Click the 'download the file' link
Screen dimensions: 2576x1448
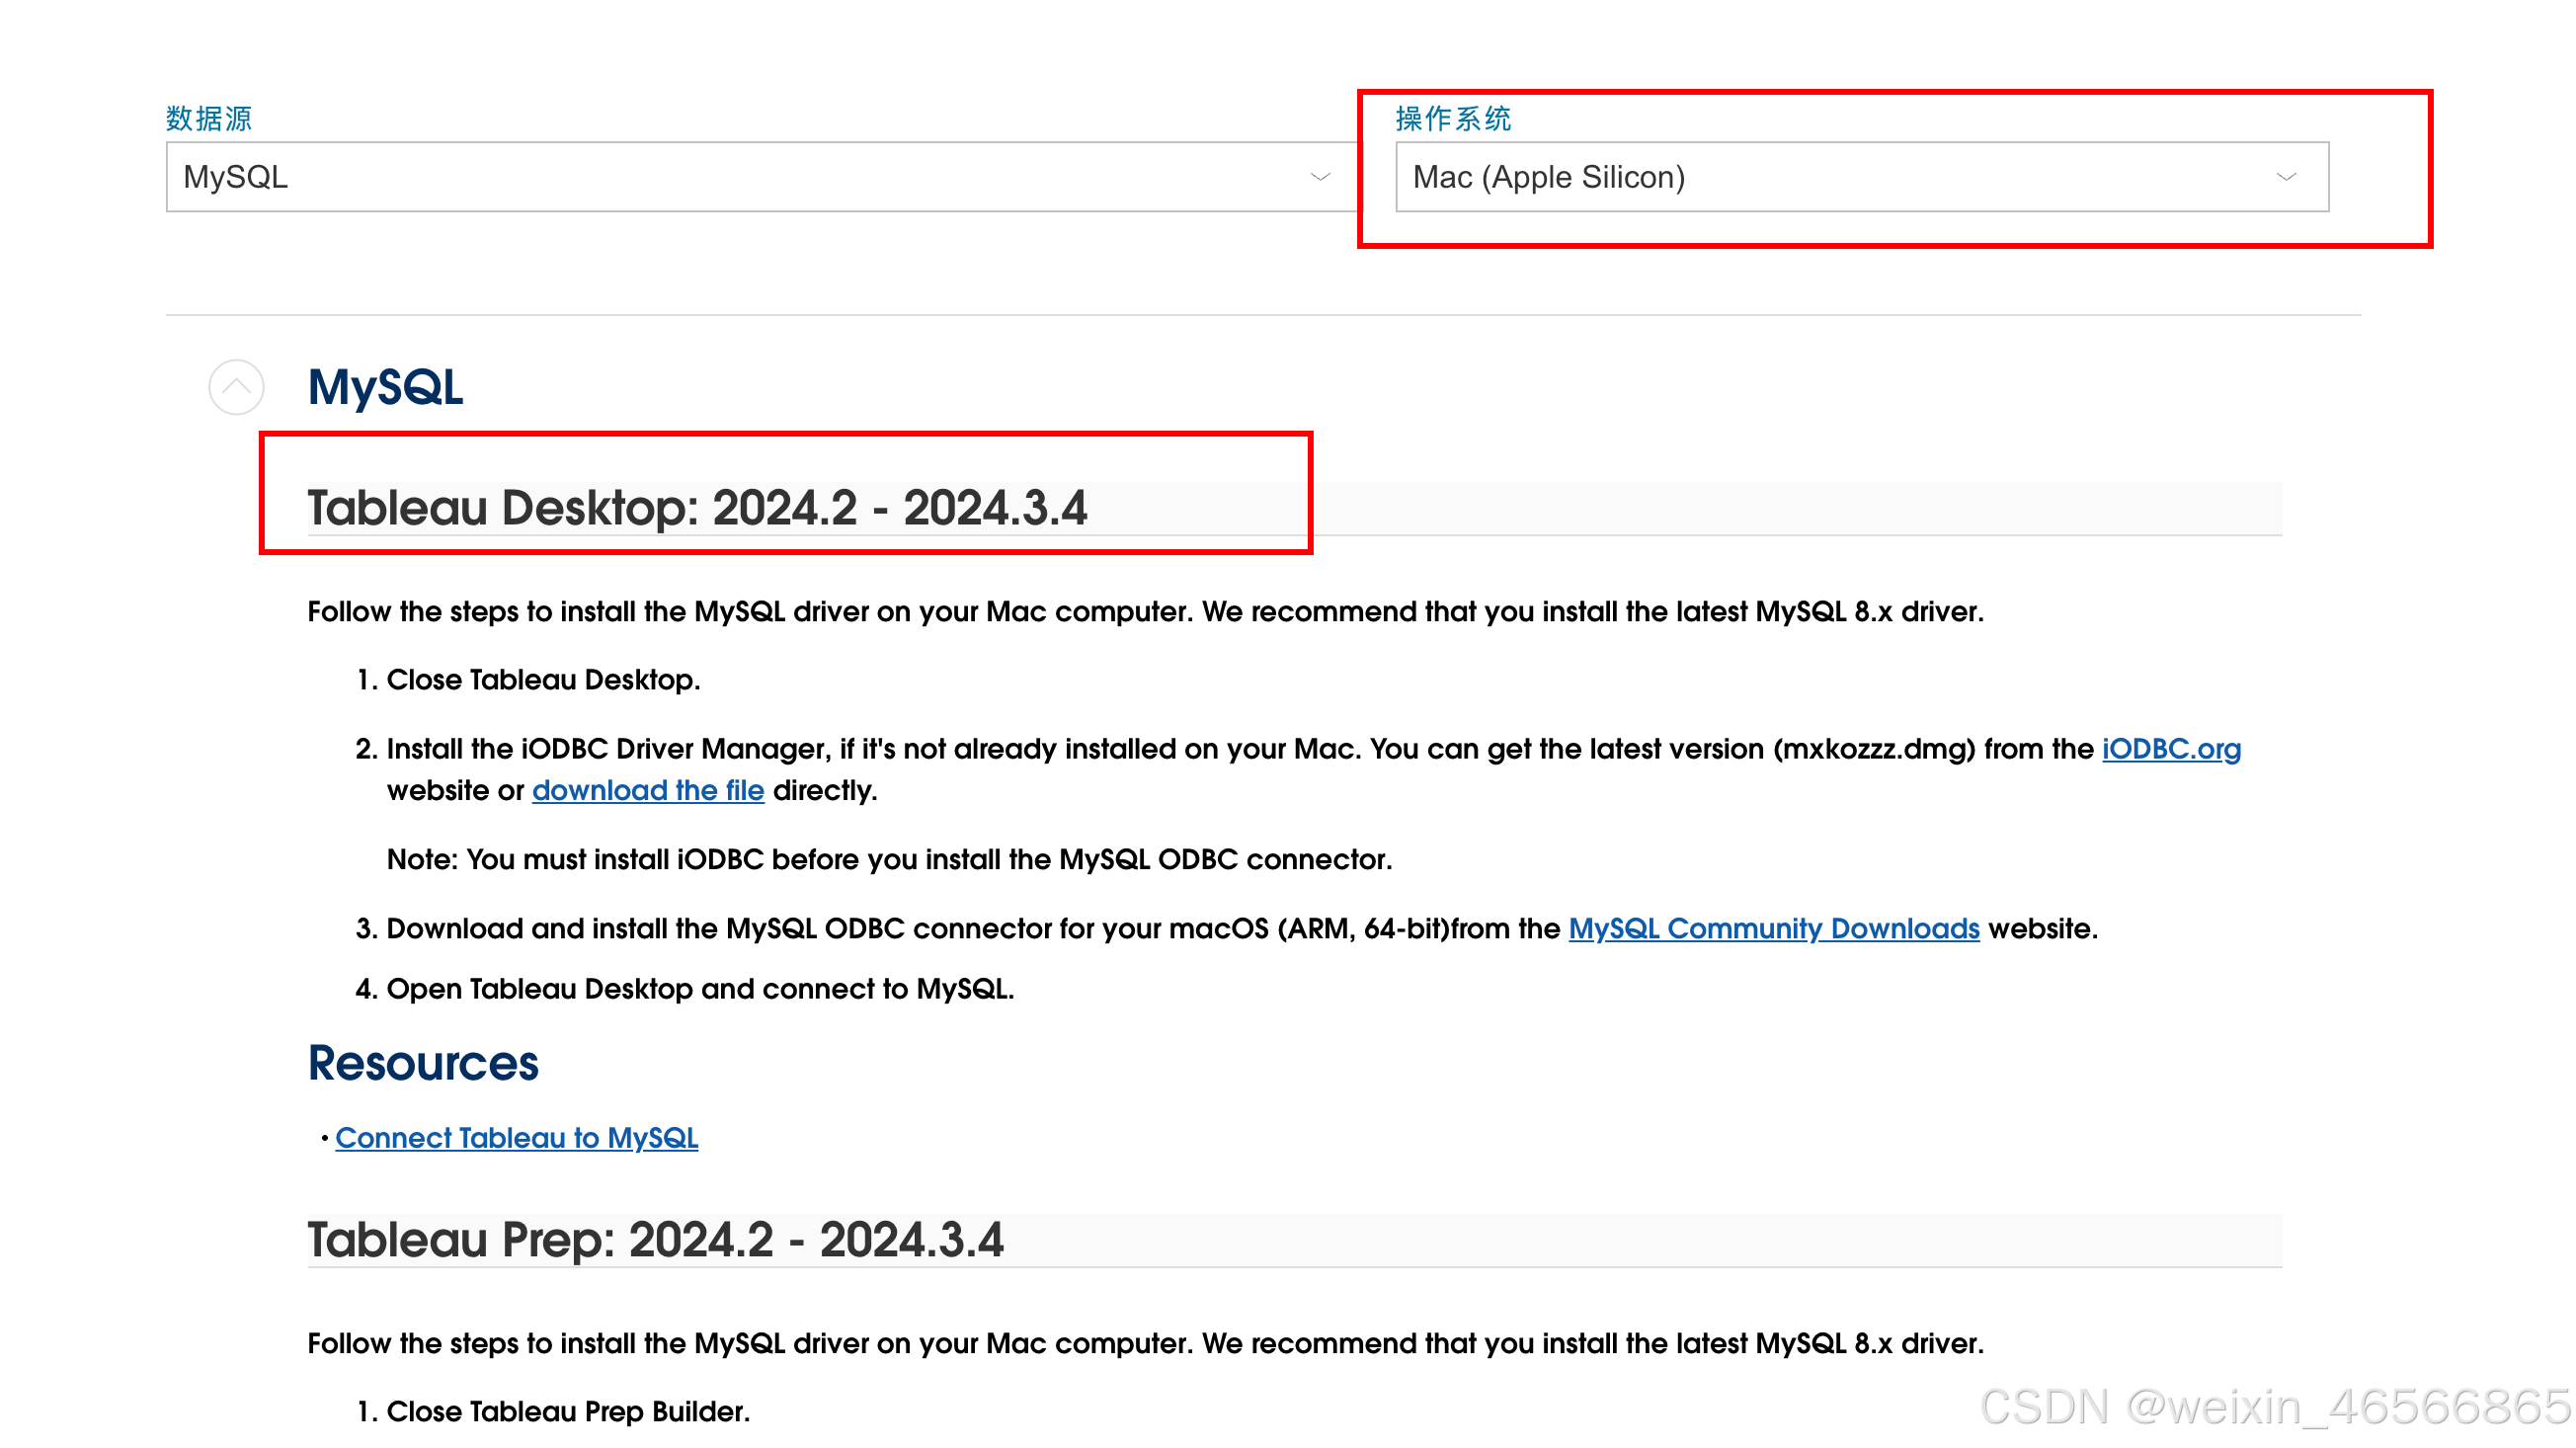point(648,790)
